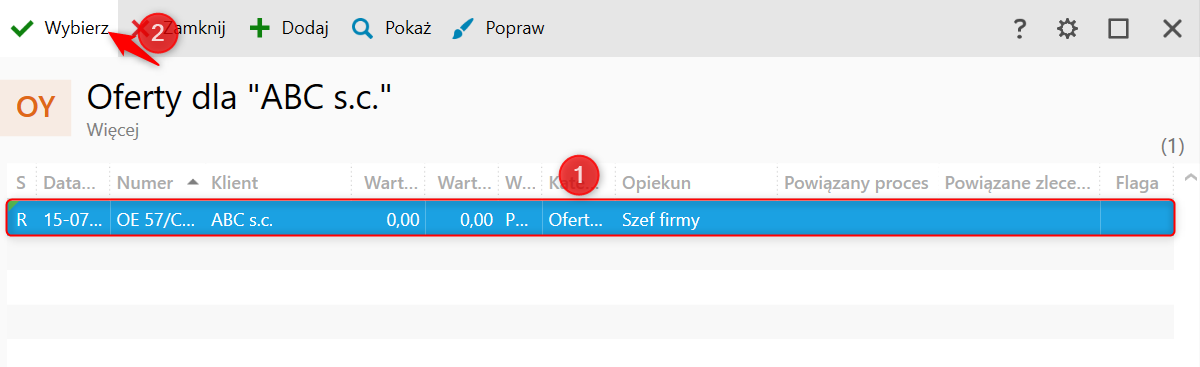Click the green plus Dodaj icon
1200x367 pixels.
tap(259, 28)
